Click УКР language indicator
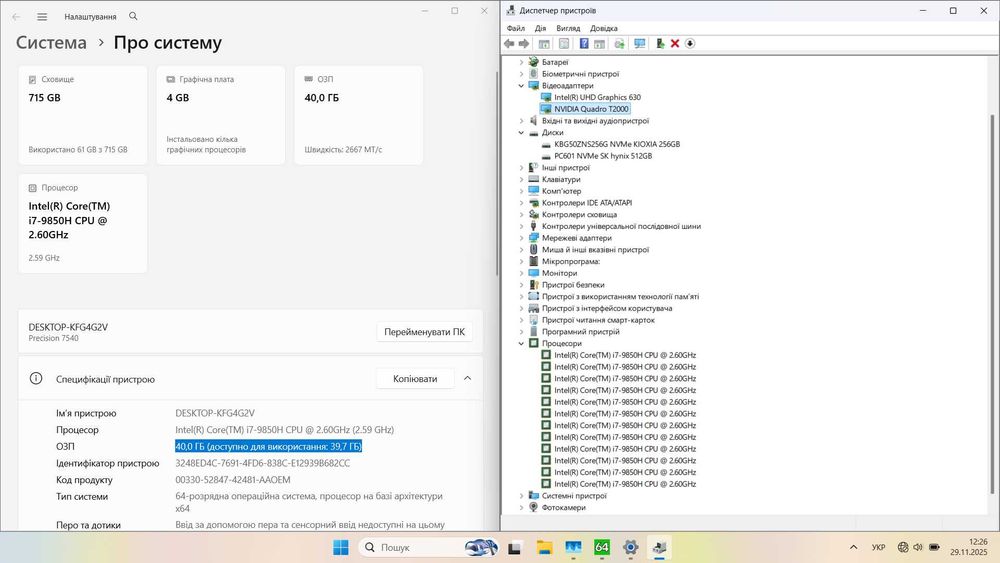Viewport: 1000px width, 563px height. (878, 547)
